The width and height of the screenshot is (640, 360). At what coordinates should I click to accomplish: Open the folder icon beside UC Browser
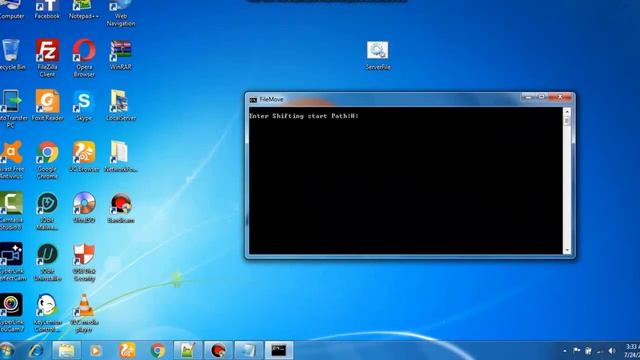pos(121,156)
